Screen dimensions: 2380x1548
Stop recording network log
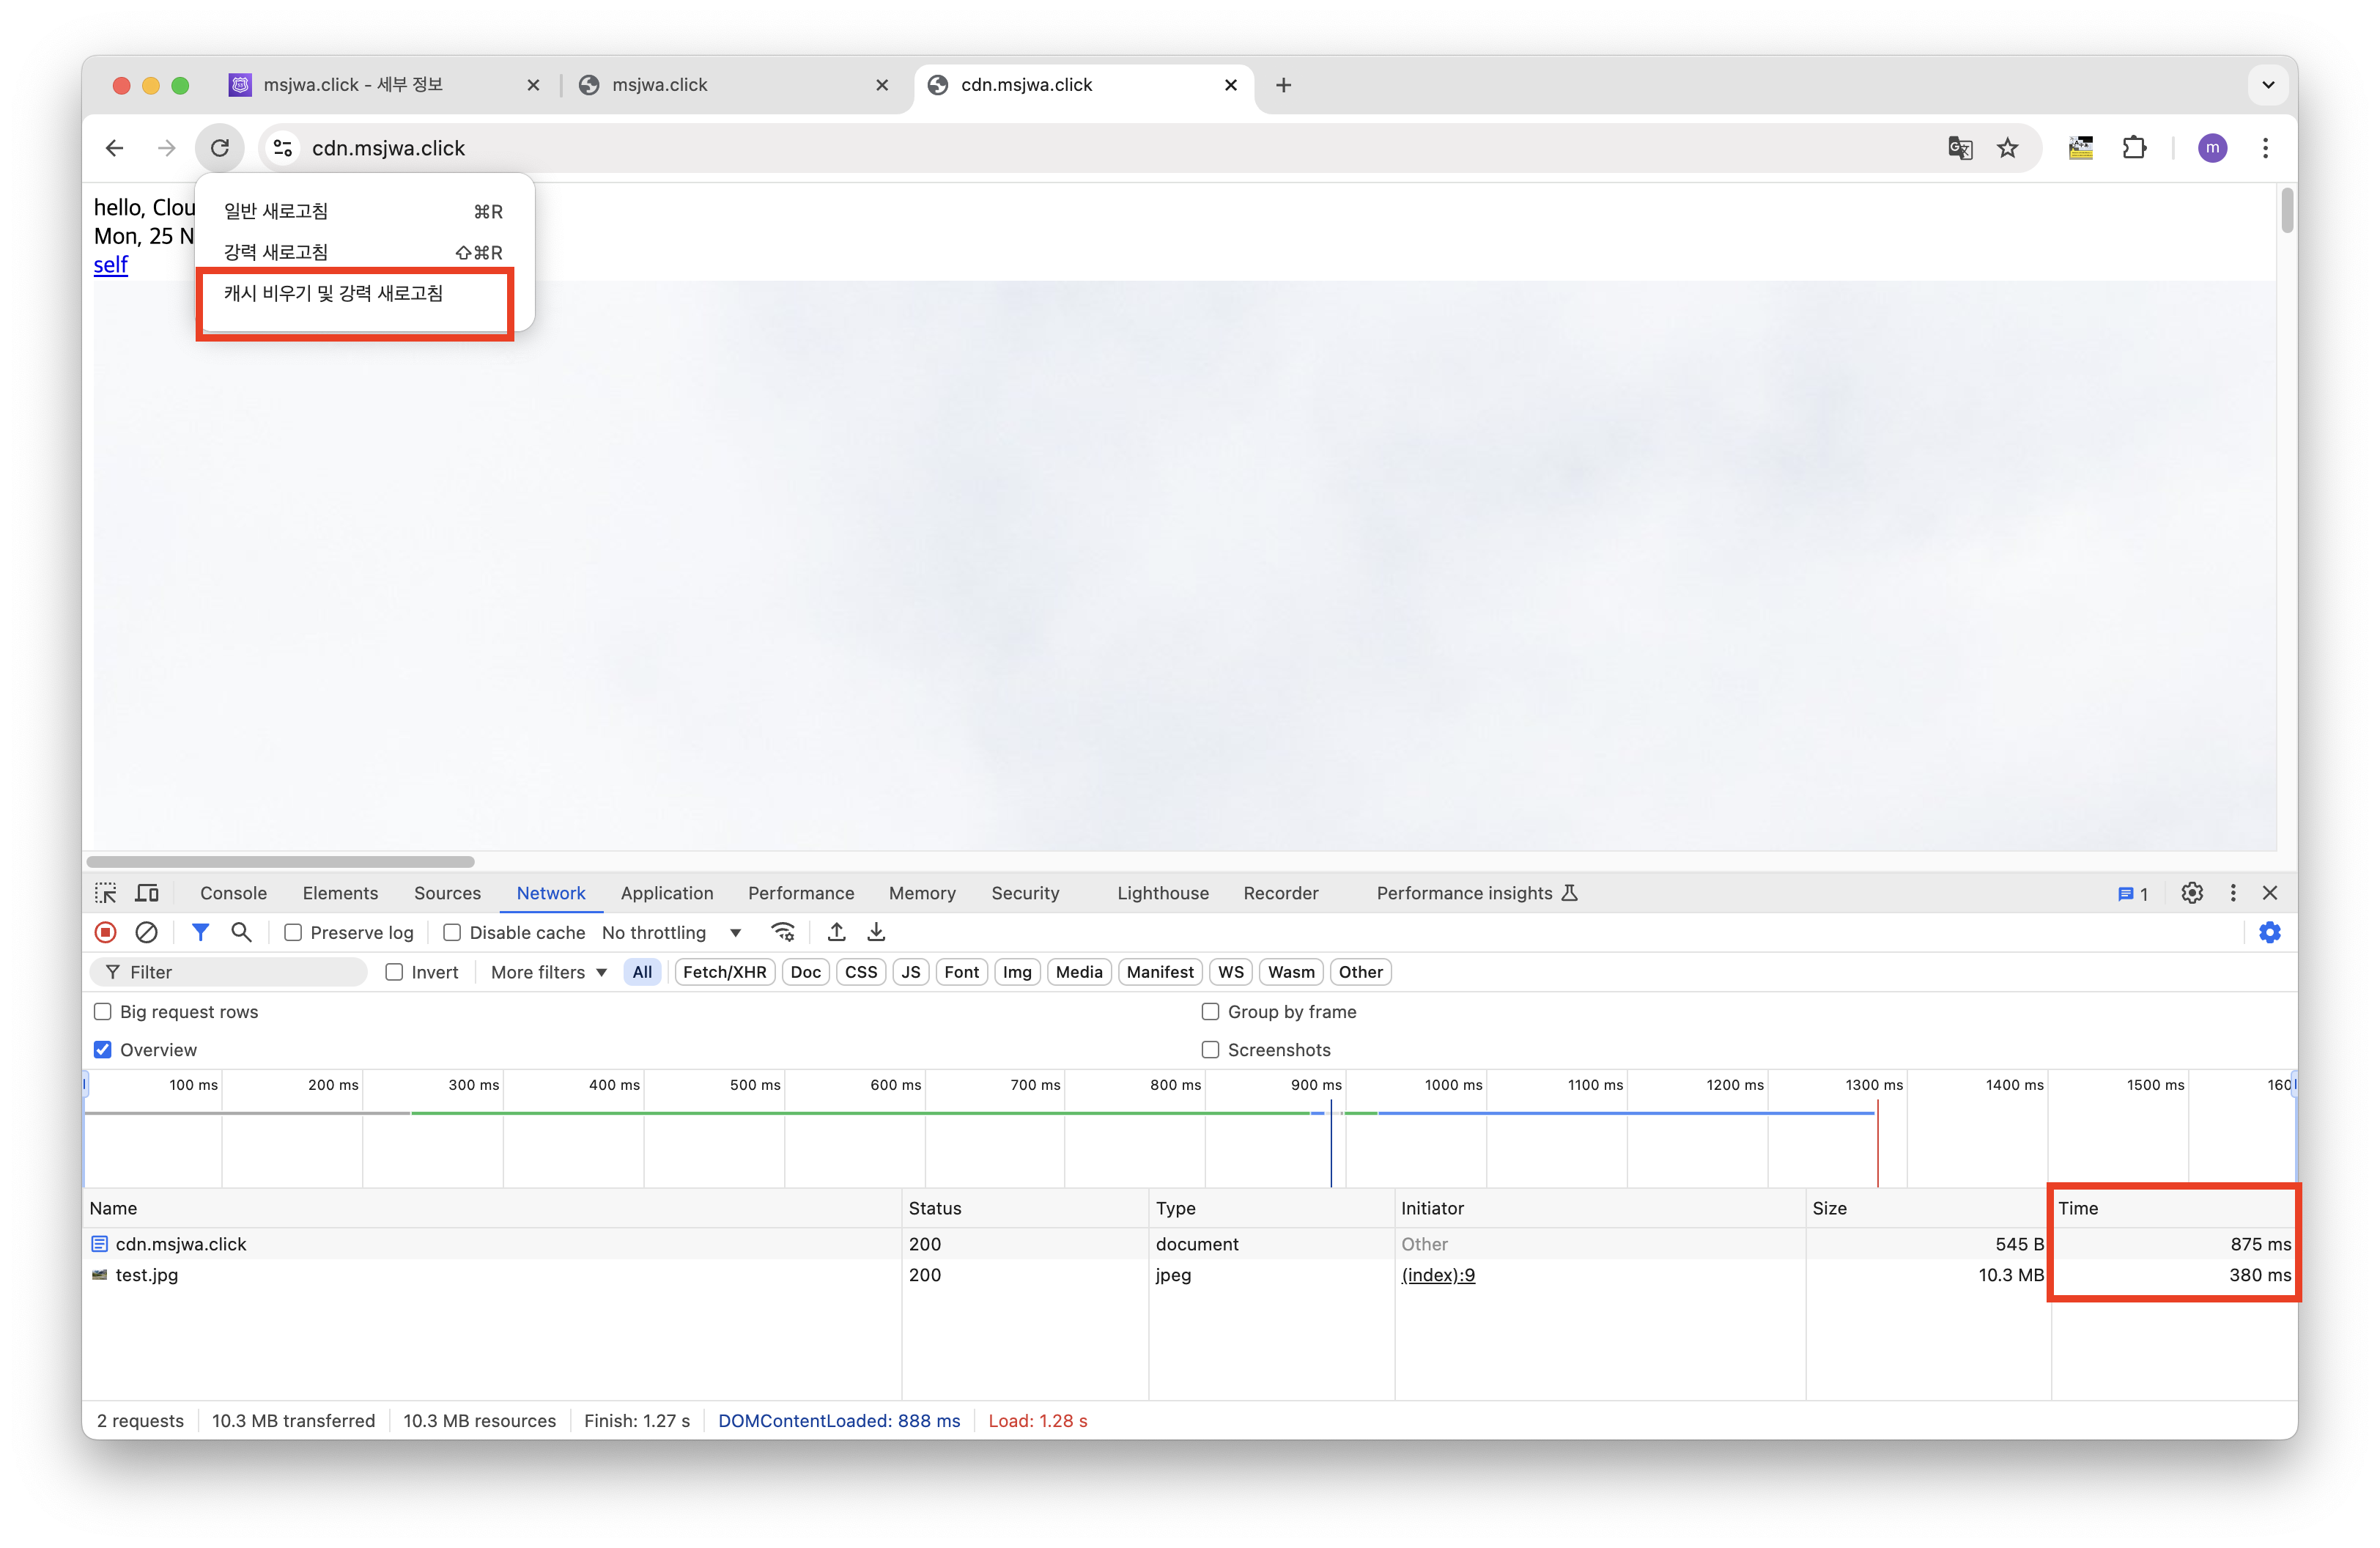(x=106, y=932)
